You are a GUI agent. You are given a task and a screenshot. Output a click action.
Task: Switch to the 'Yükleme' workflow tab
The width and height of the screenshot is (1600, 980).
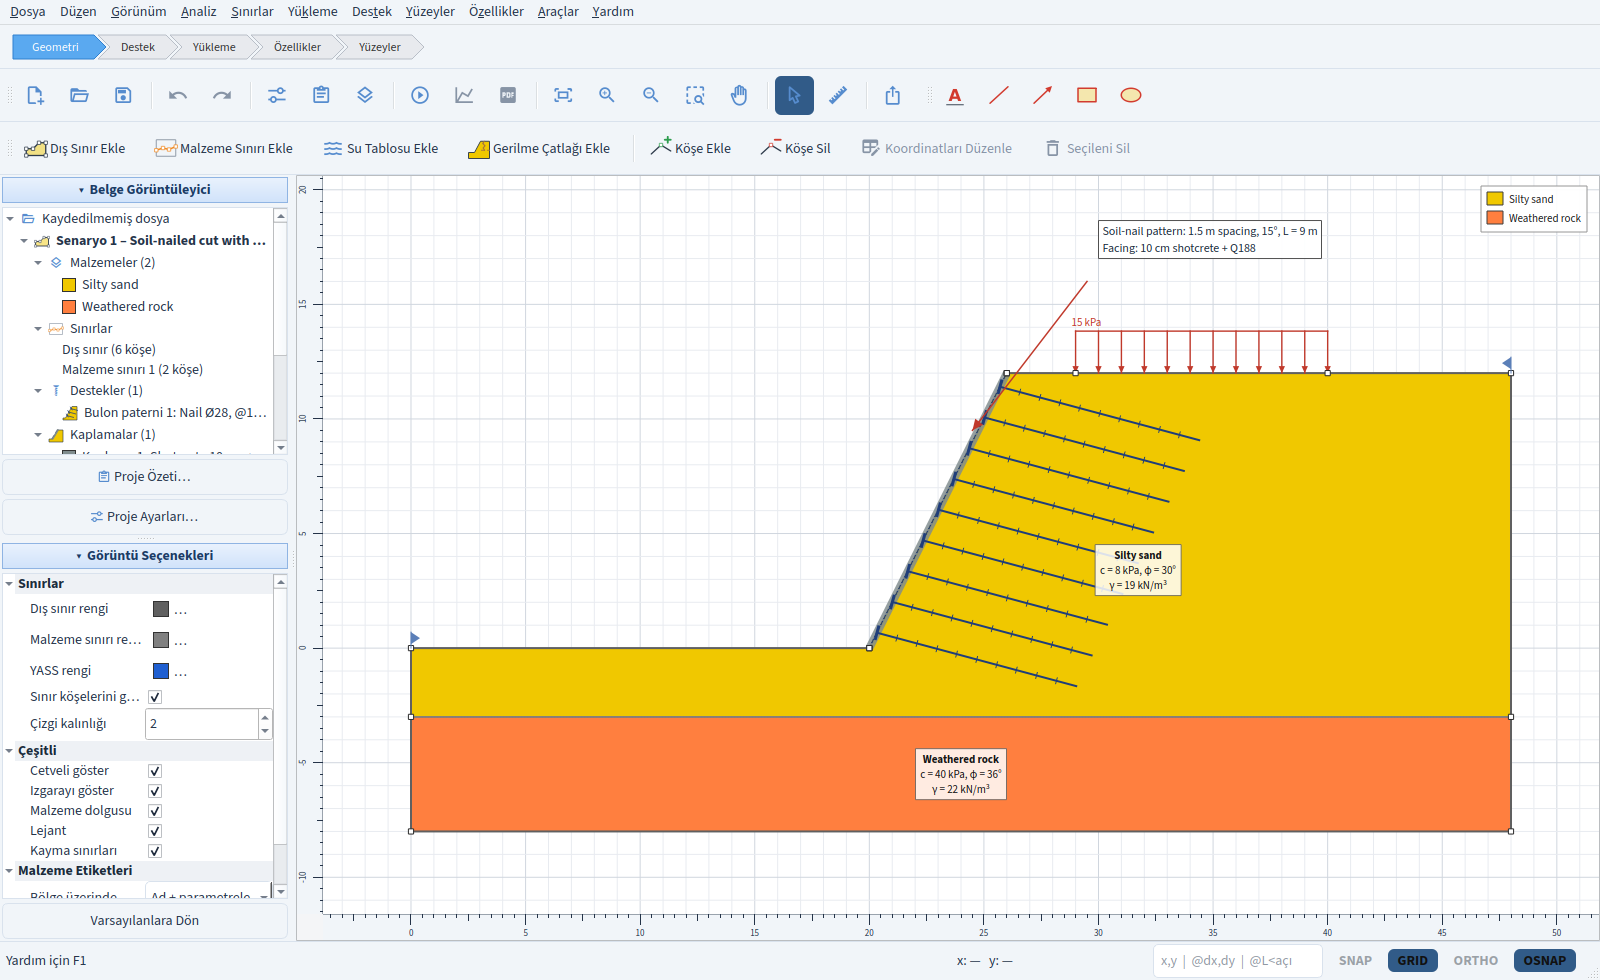[x=214, y=47]
